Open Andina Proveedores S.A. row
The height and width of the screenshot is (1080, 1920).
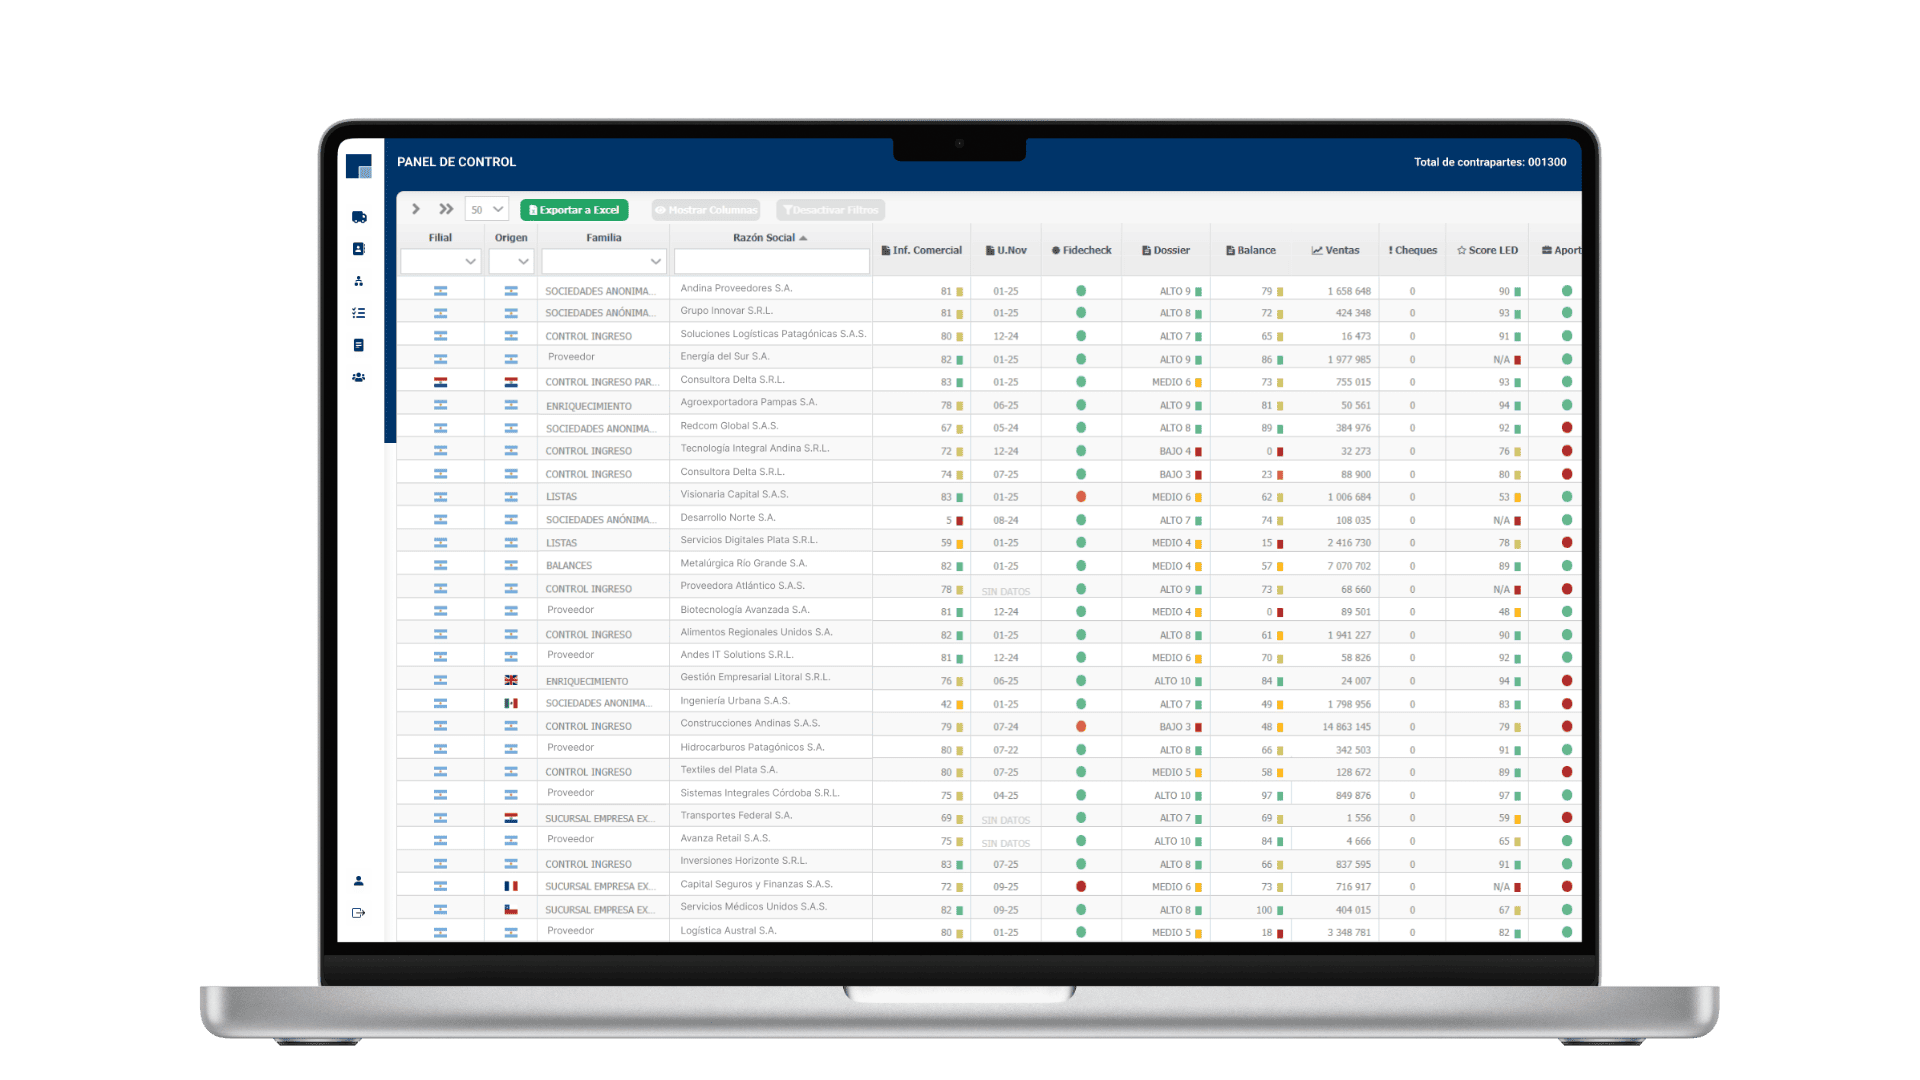736,288
